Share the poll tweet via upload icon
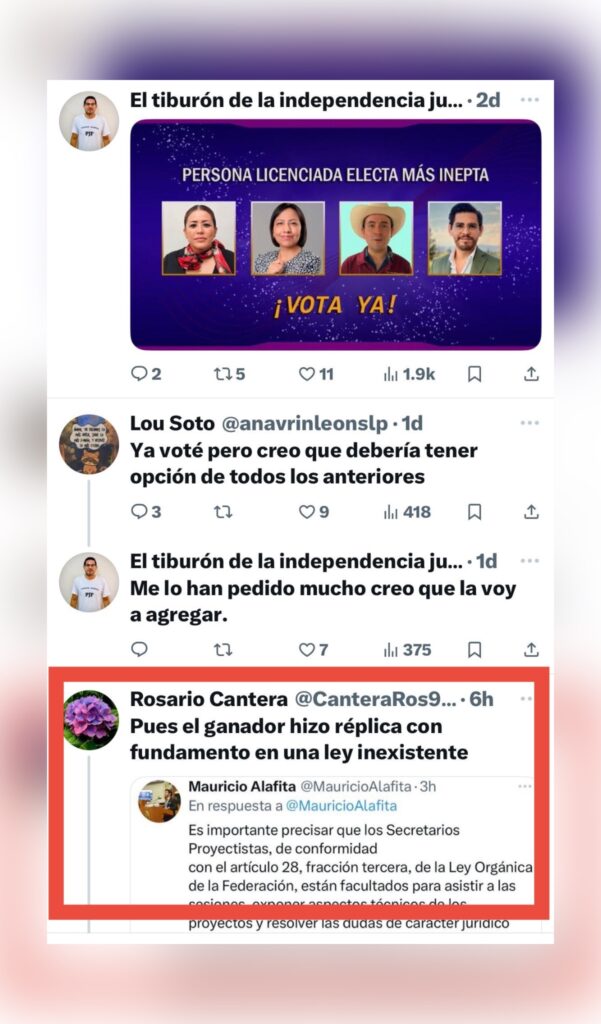Viewport: 601px width, 1024px height. [532, 374]
